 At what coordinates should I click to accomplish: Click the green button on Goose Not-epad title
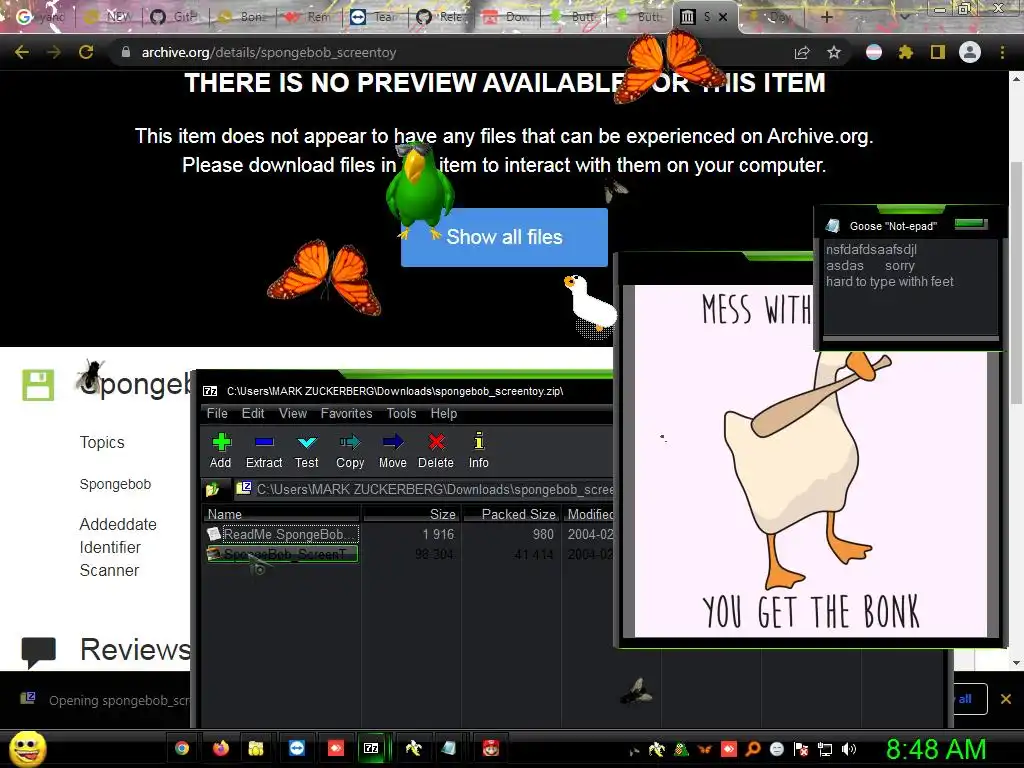coord(970,224)
